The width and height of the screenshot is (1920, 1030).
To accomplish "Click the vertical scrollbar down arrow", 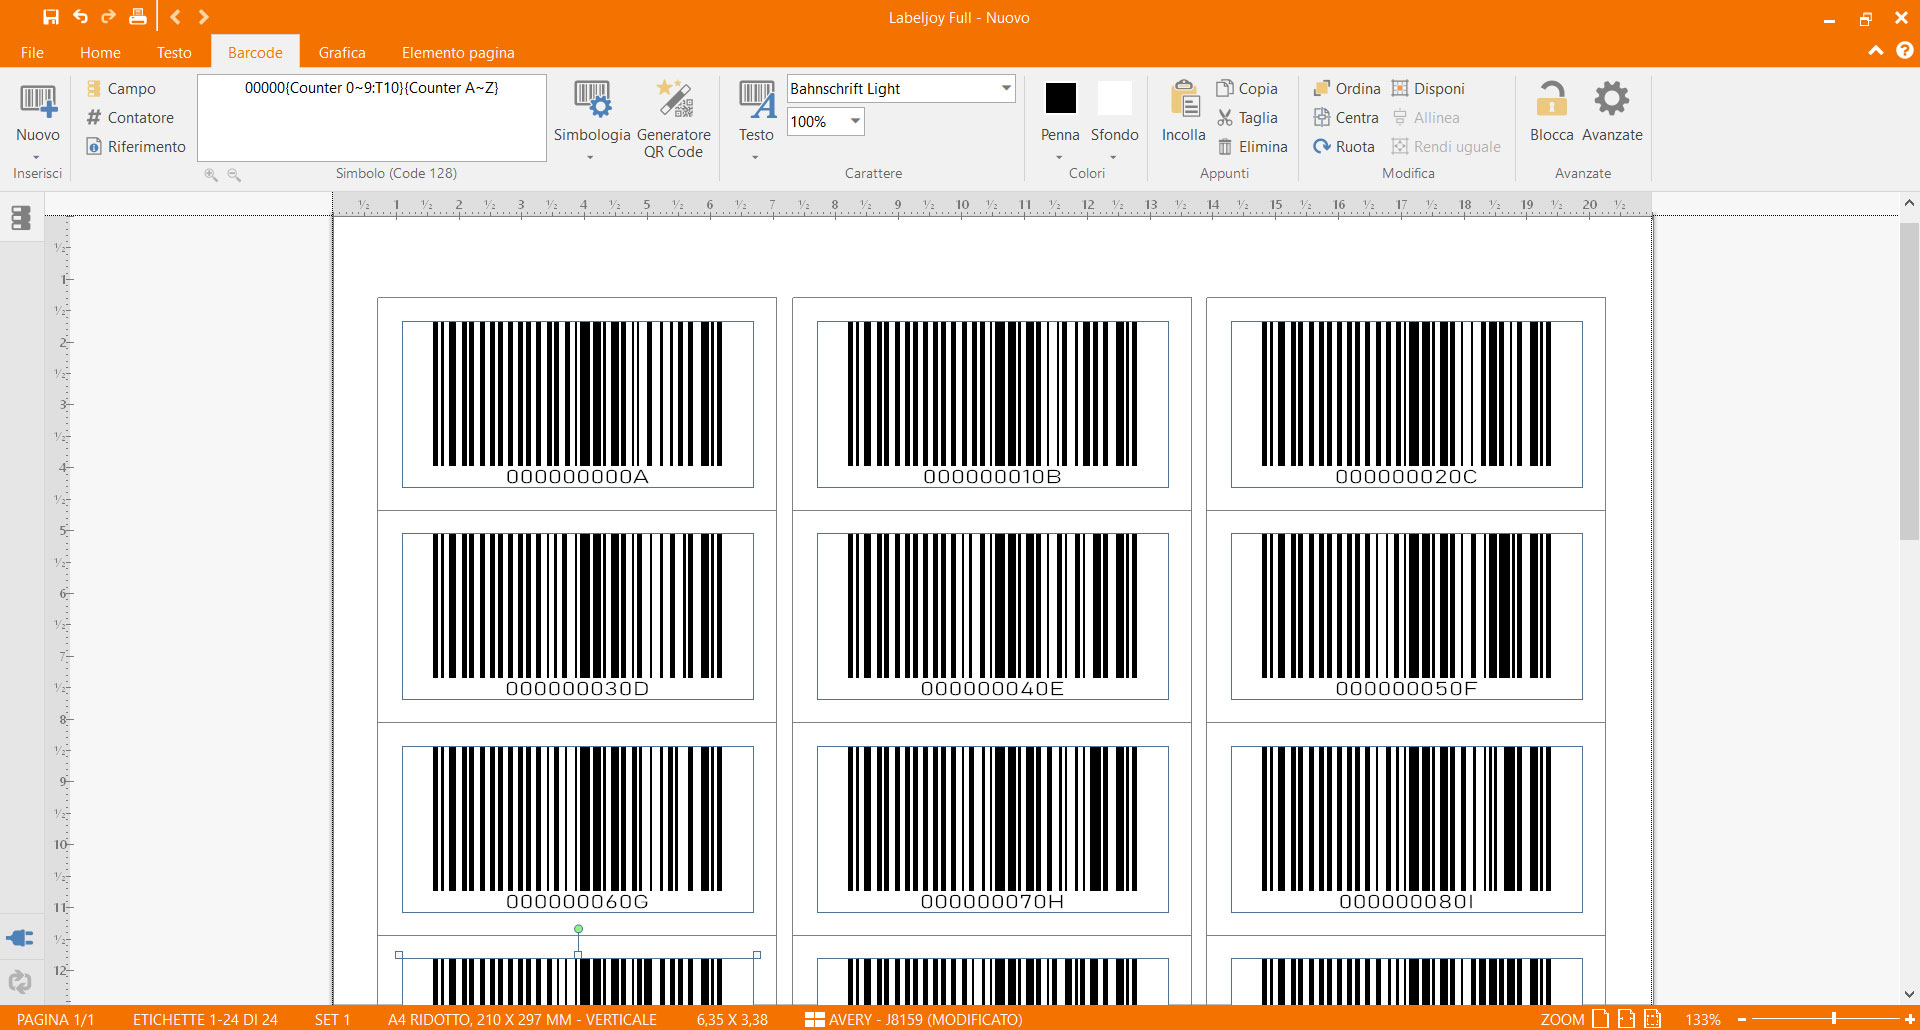I will tap(1909, 994).
